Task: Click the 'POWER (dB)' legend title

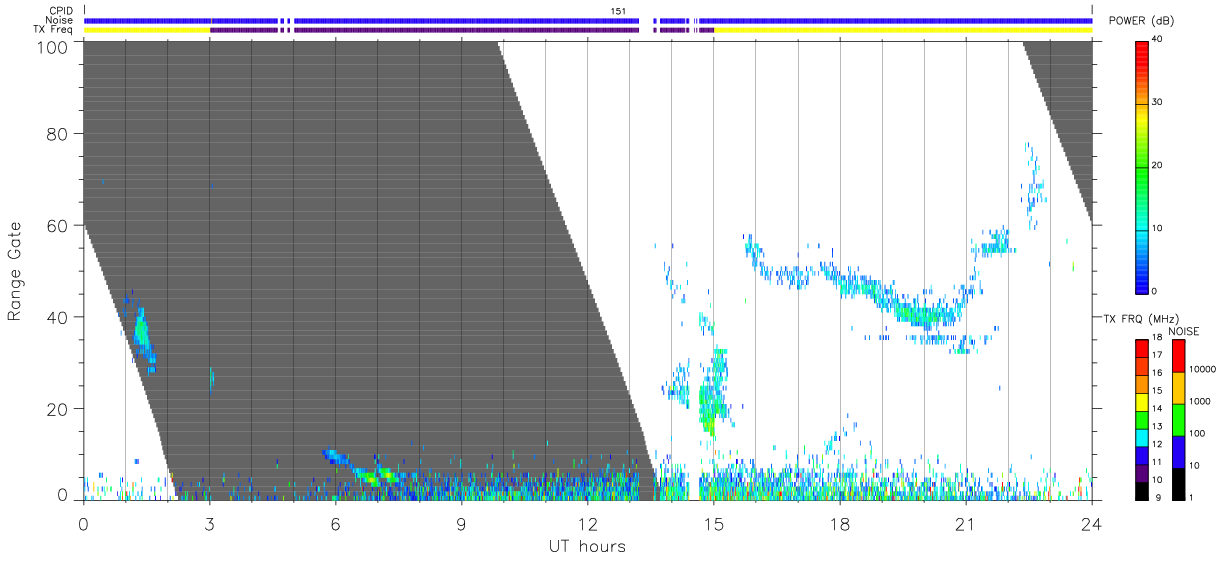Action: coord(1142,21)
